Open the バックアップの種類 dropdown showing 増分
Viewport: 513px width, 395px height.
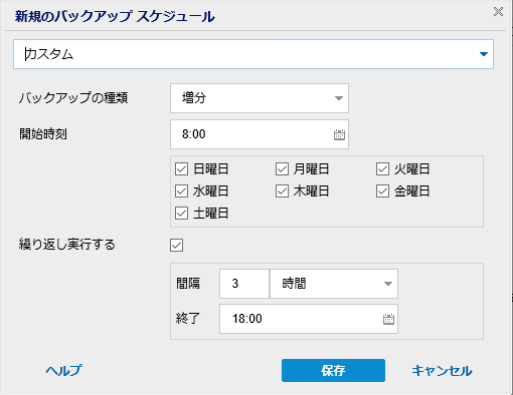pos(259,98)
